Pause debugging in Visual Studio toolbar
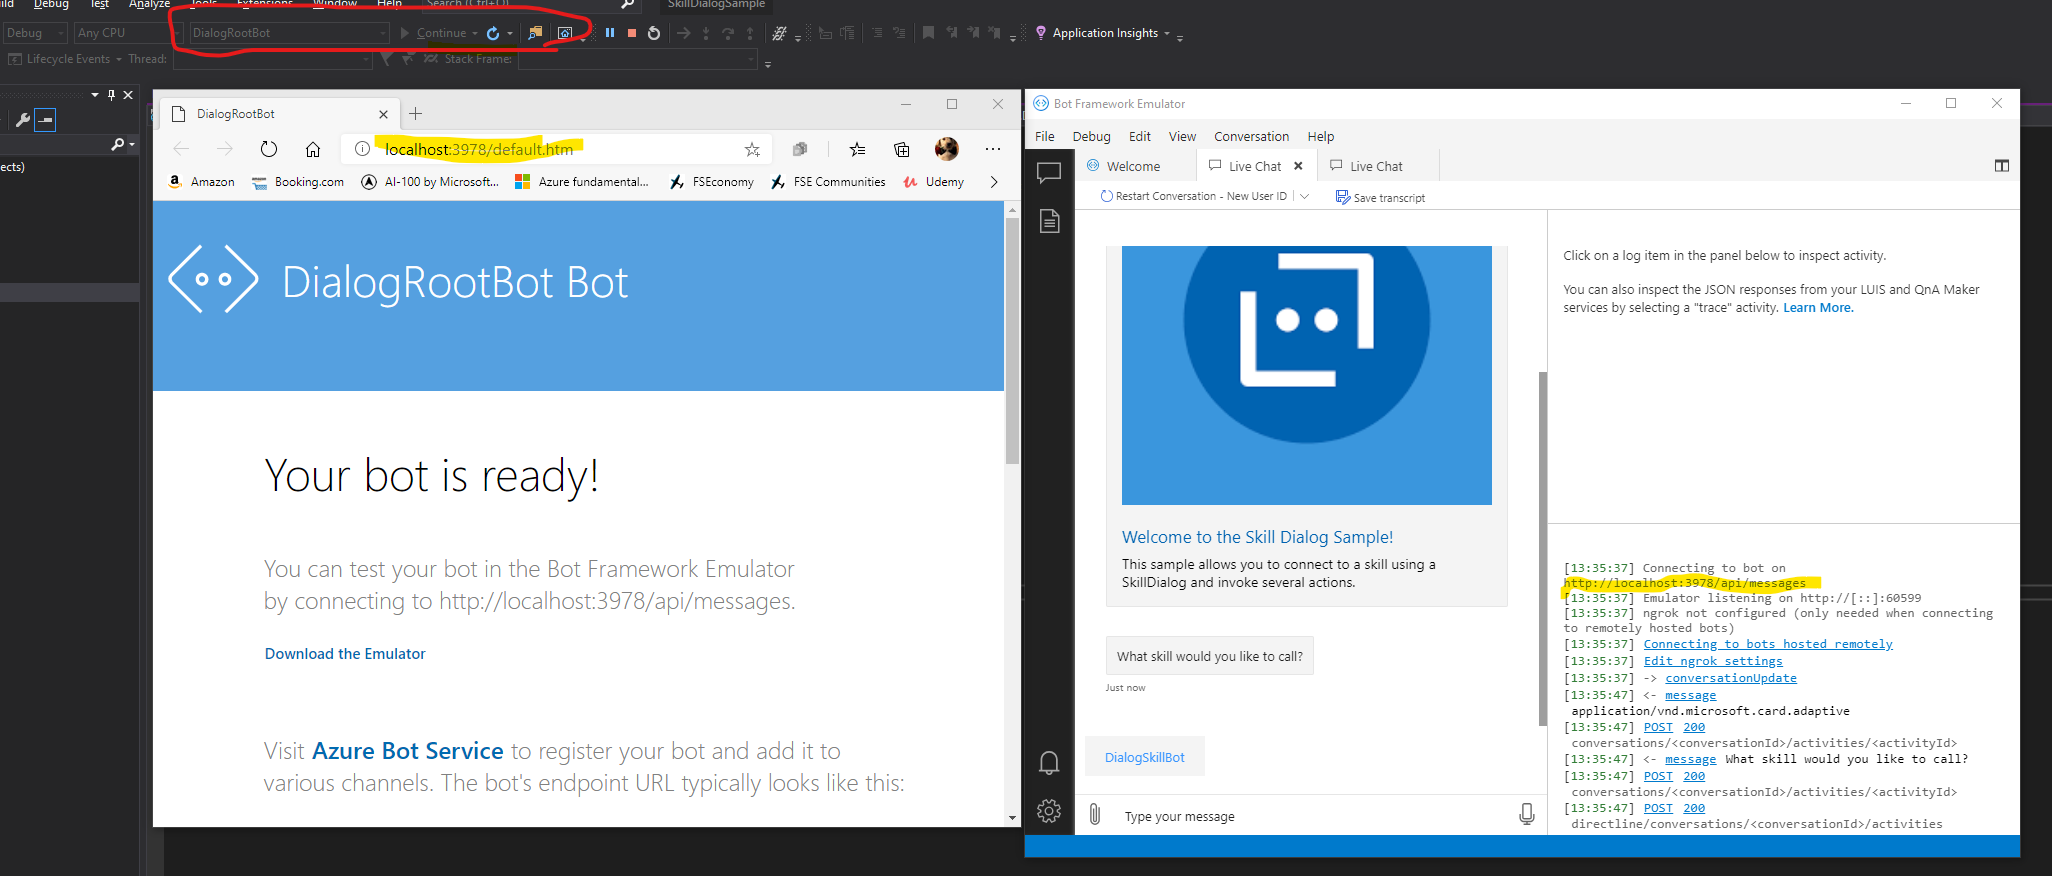This screenshot has width=2052, height=876. pos(610,33)
